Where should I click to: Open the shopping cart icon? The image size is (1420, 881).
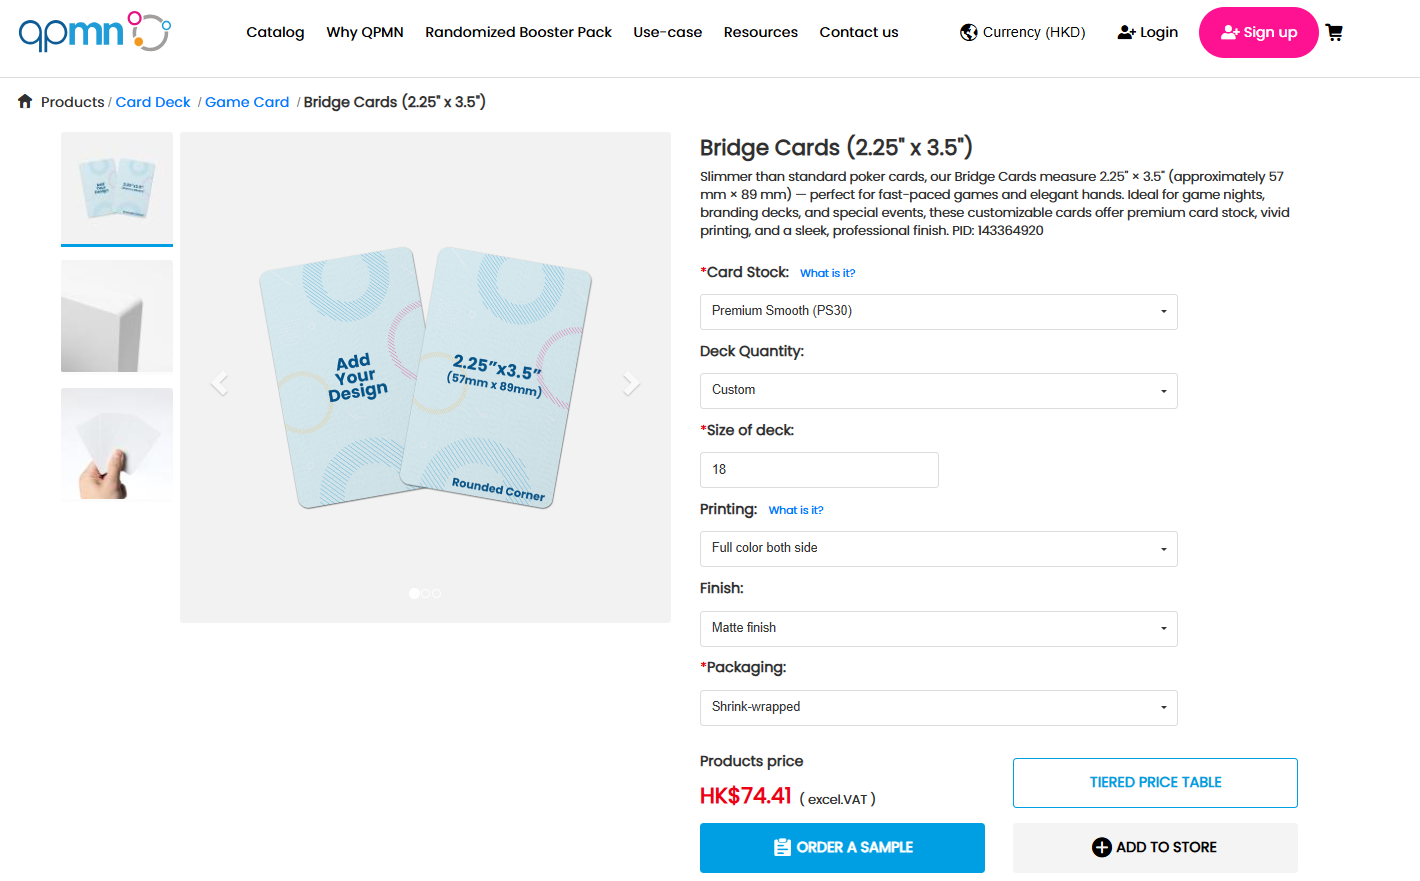[1334, 32]
